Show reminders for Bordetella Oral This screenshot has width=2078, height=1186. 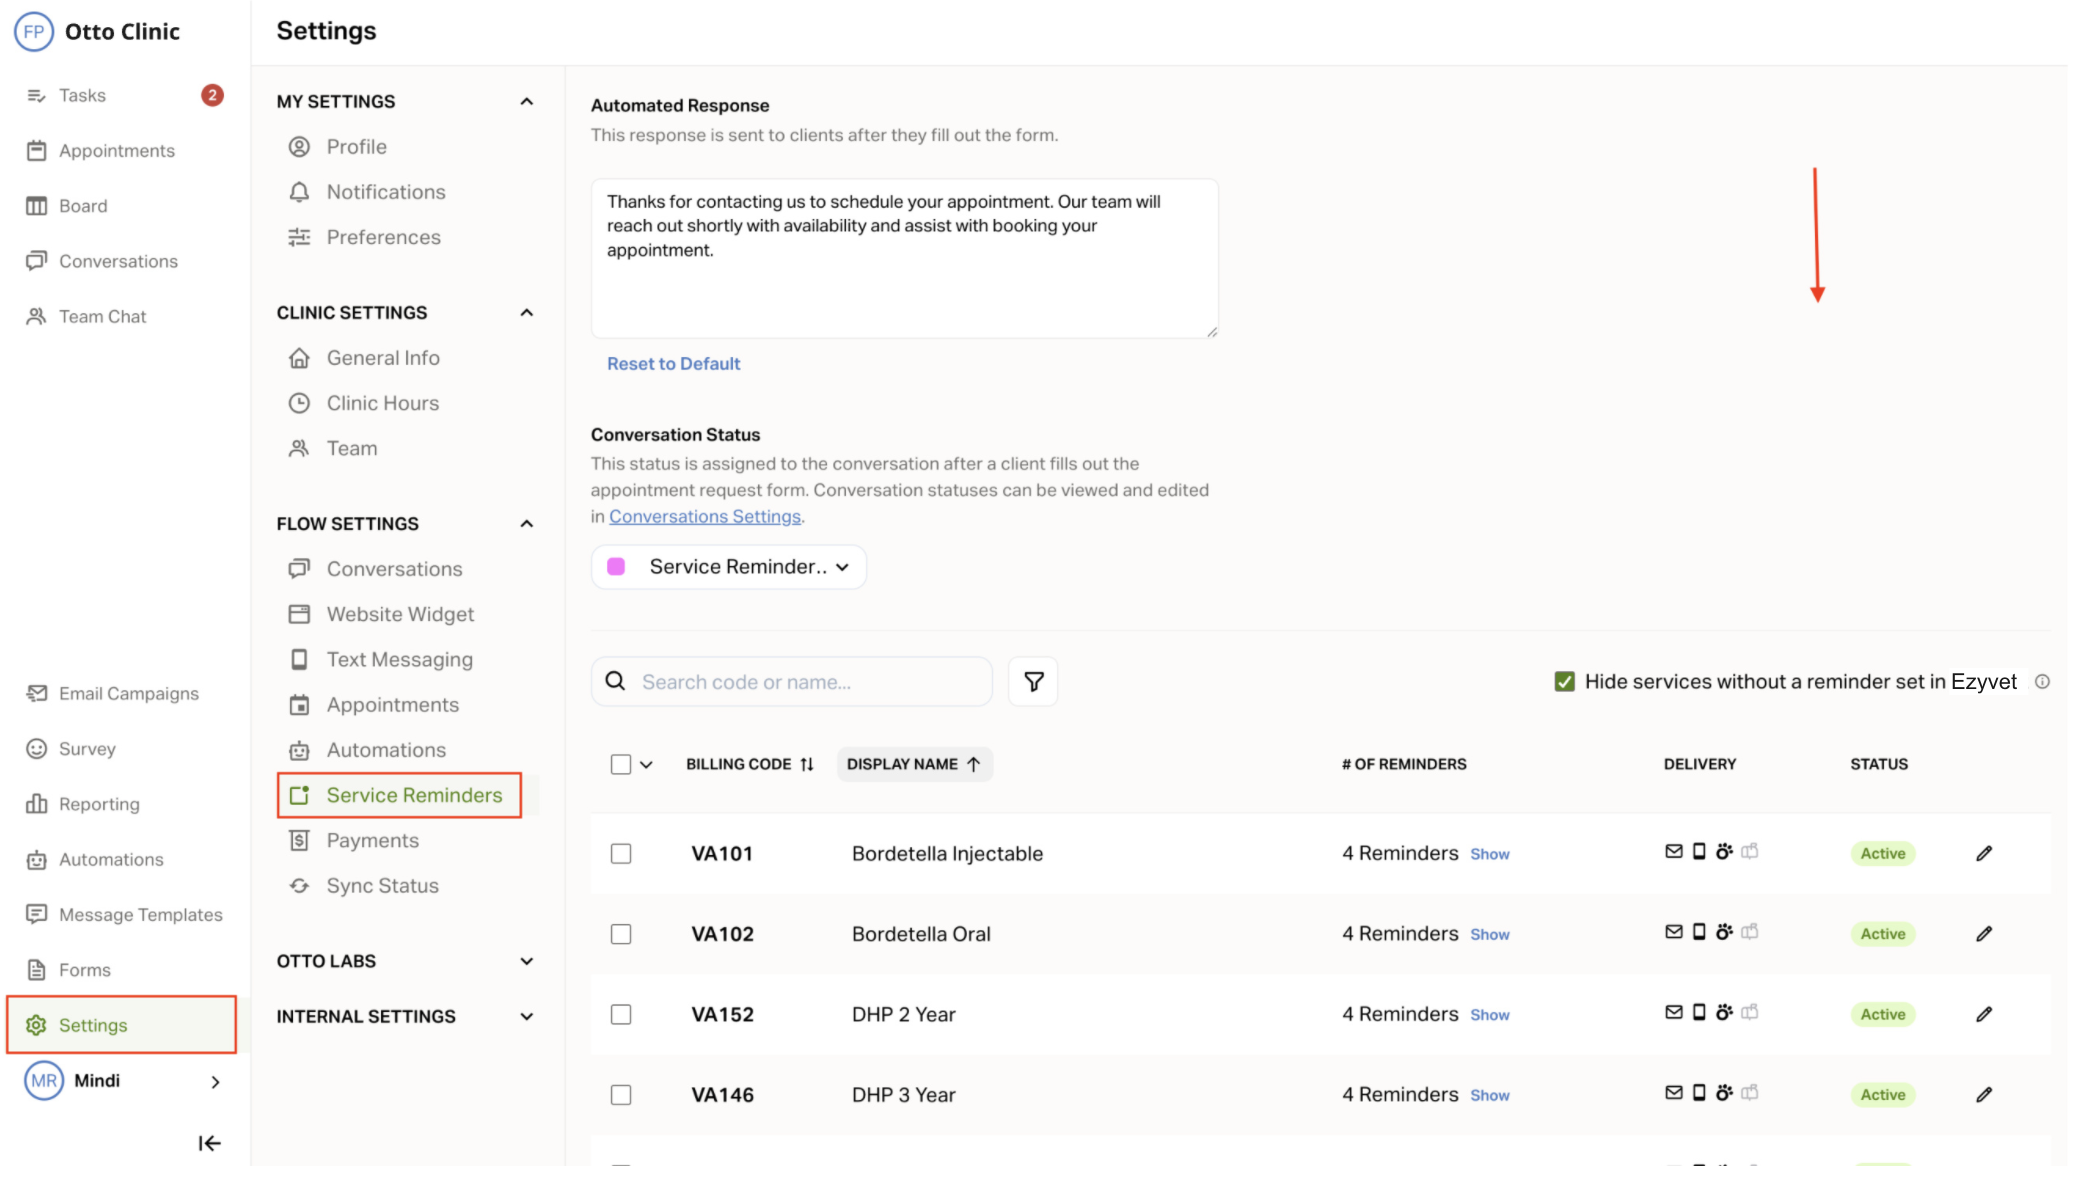click(x=1490, y=934)
